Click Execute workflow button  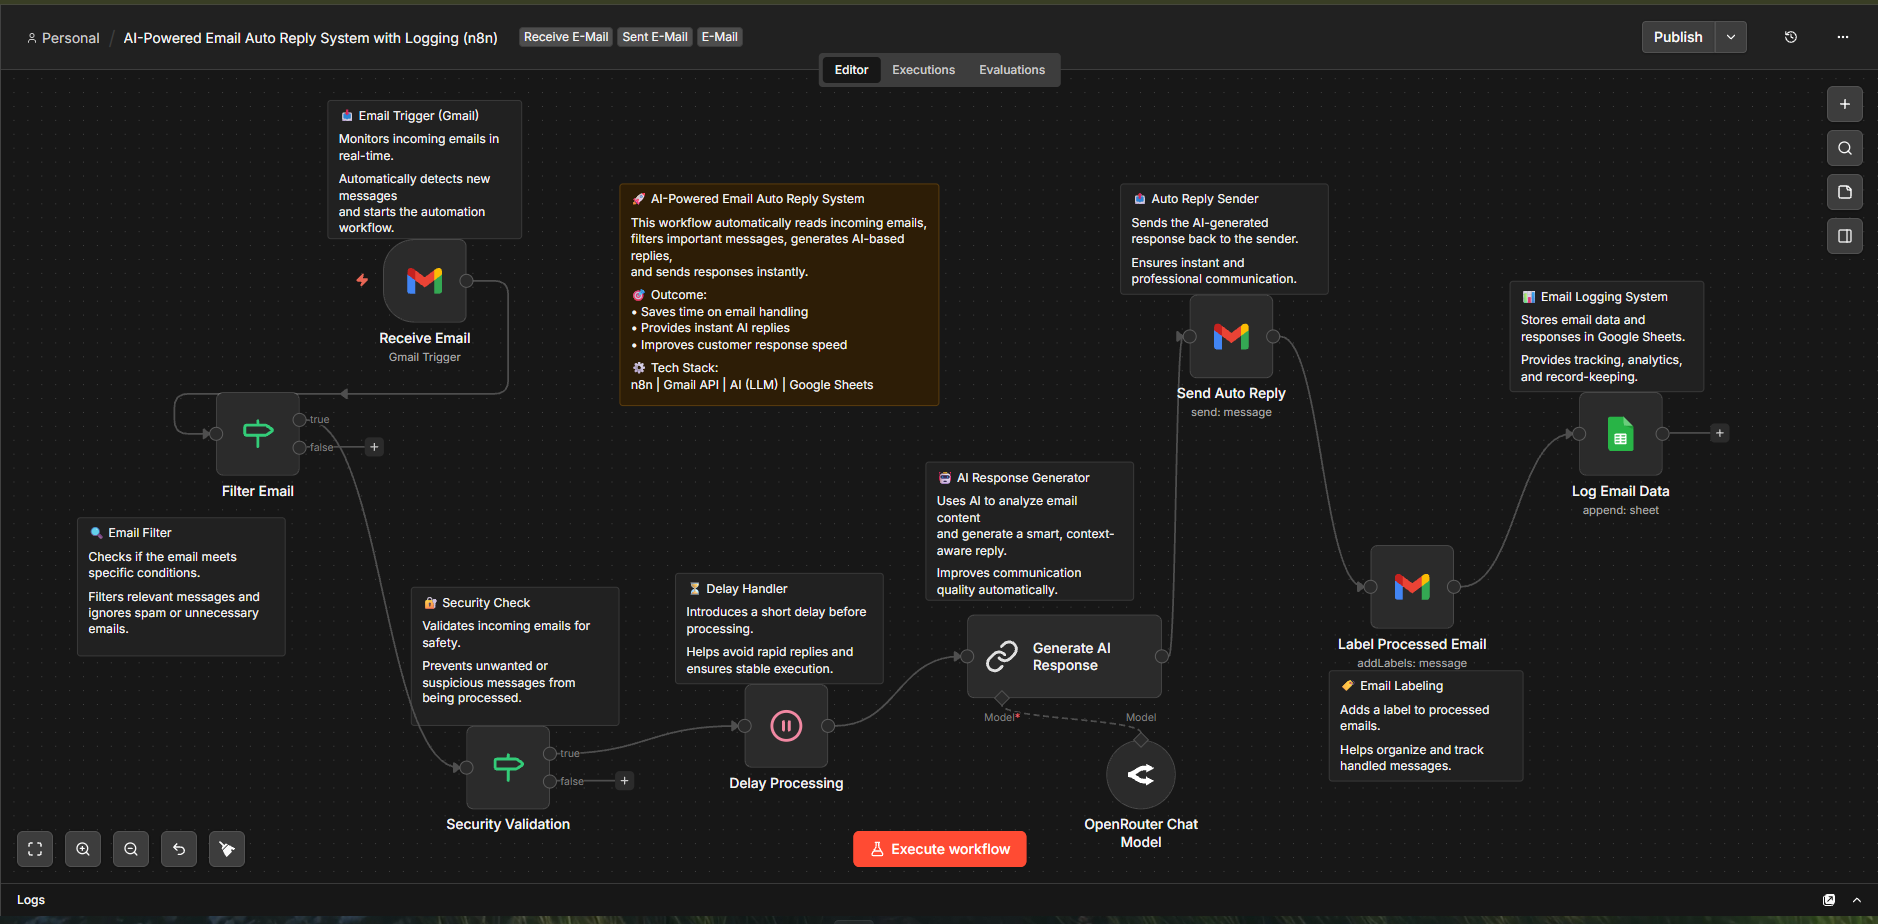coord(940,849)
